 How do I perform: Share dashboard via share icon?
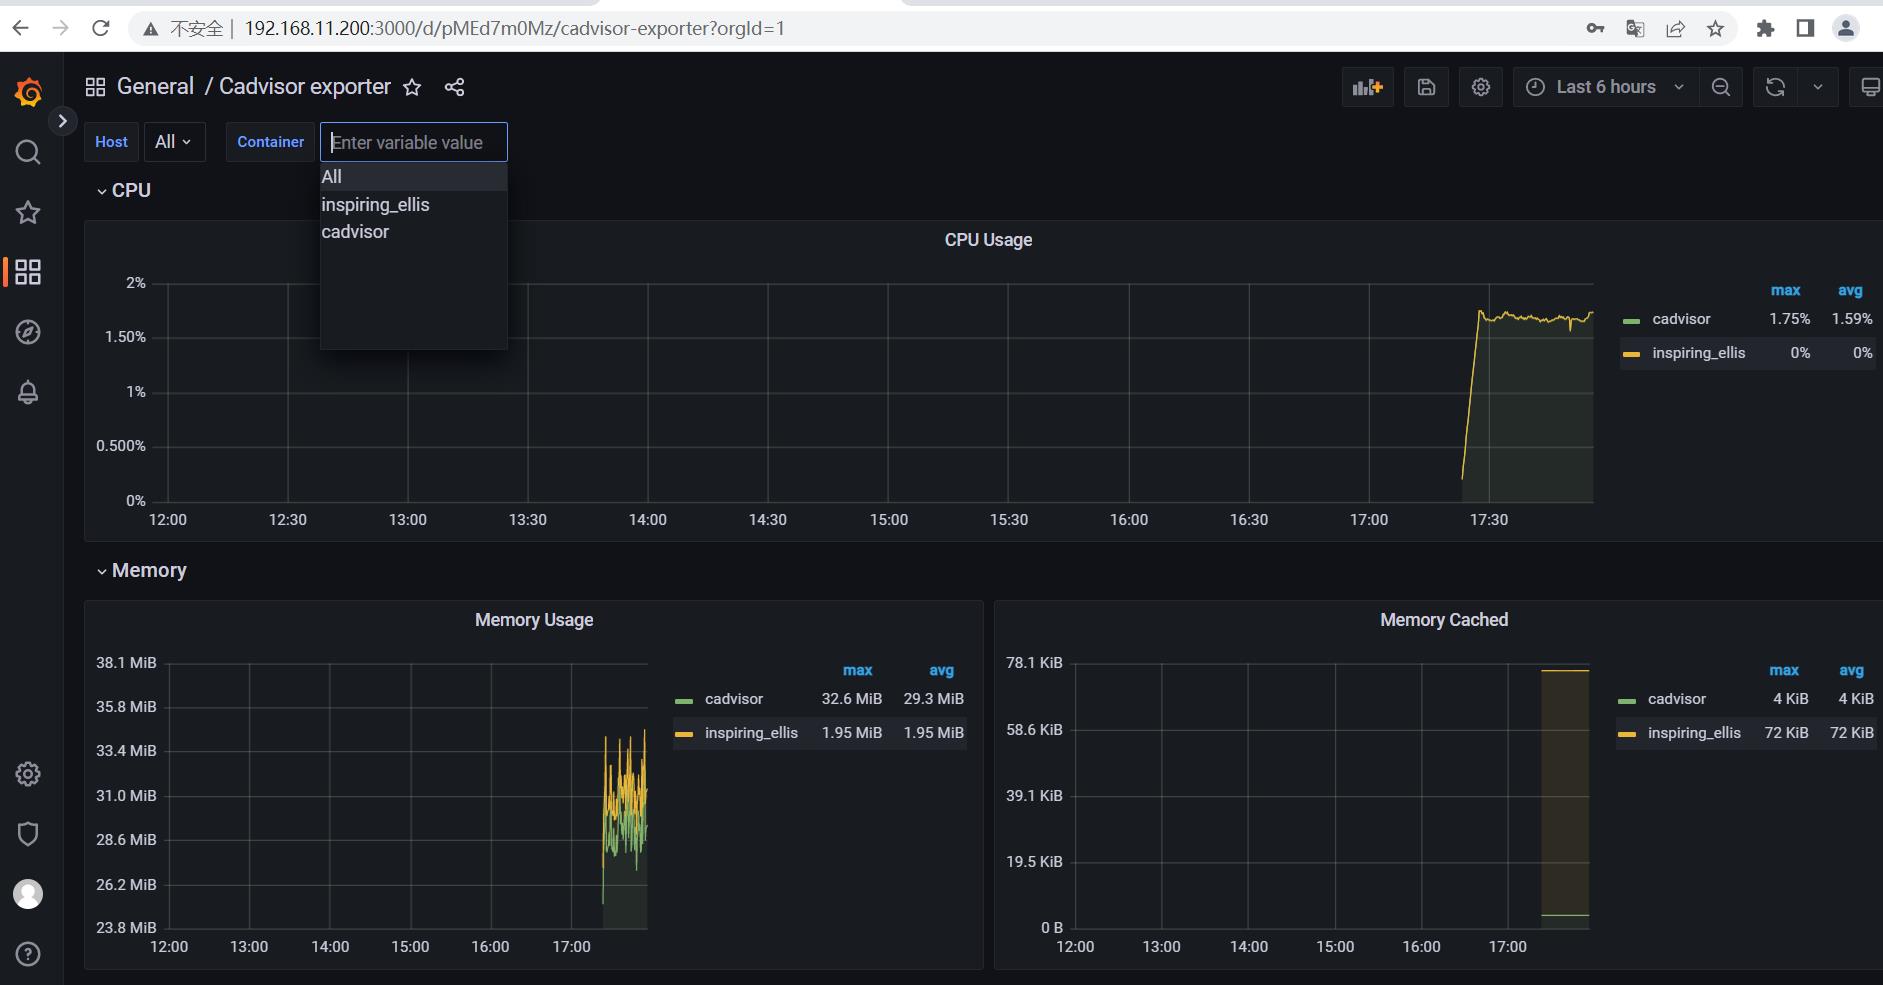click(454, 87)
